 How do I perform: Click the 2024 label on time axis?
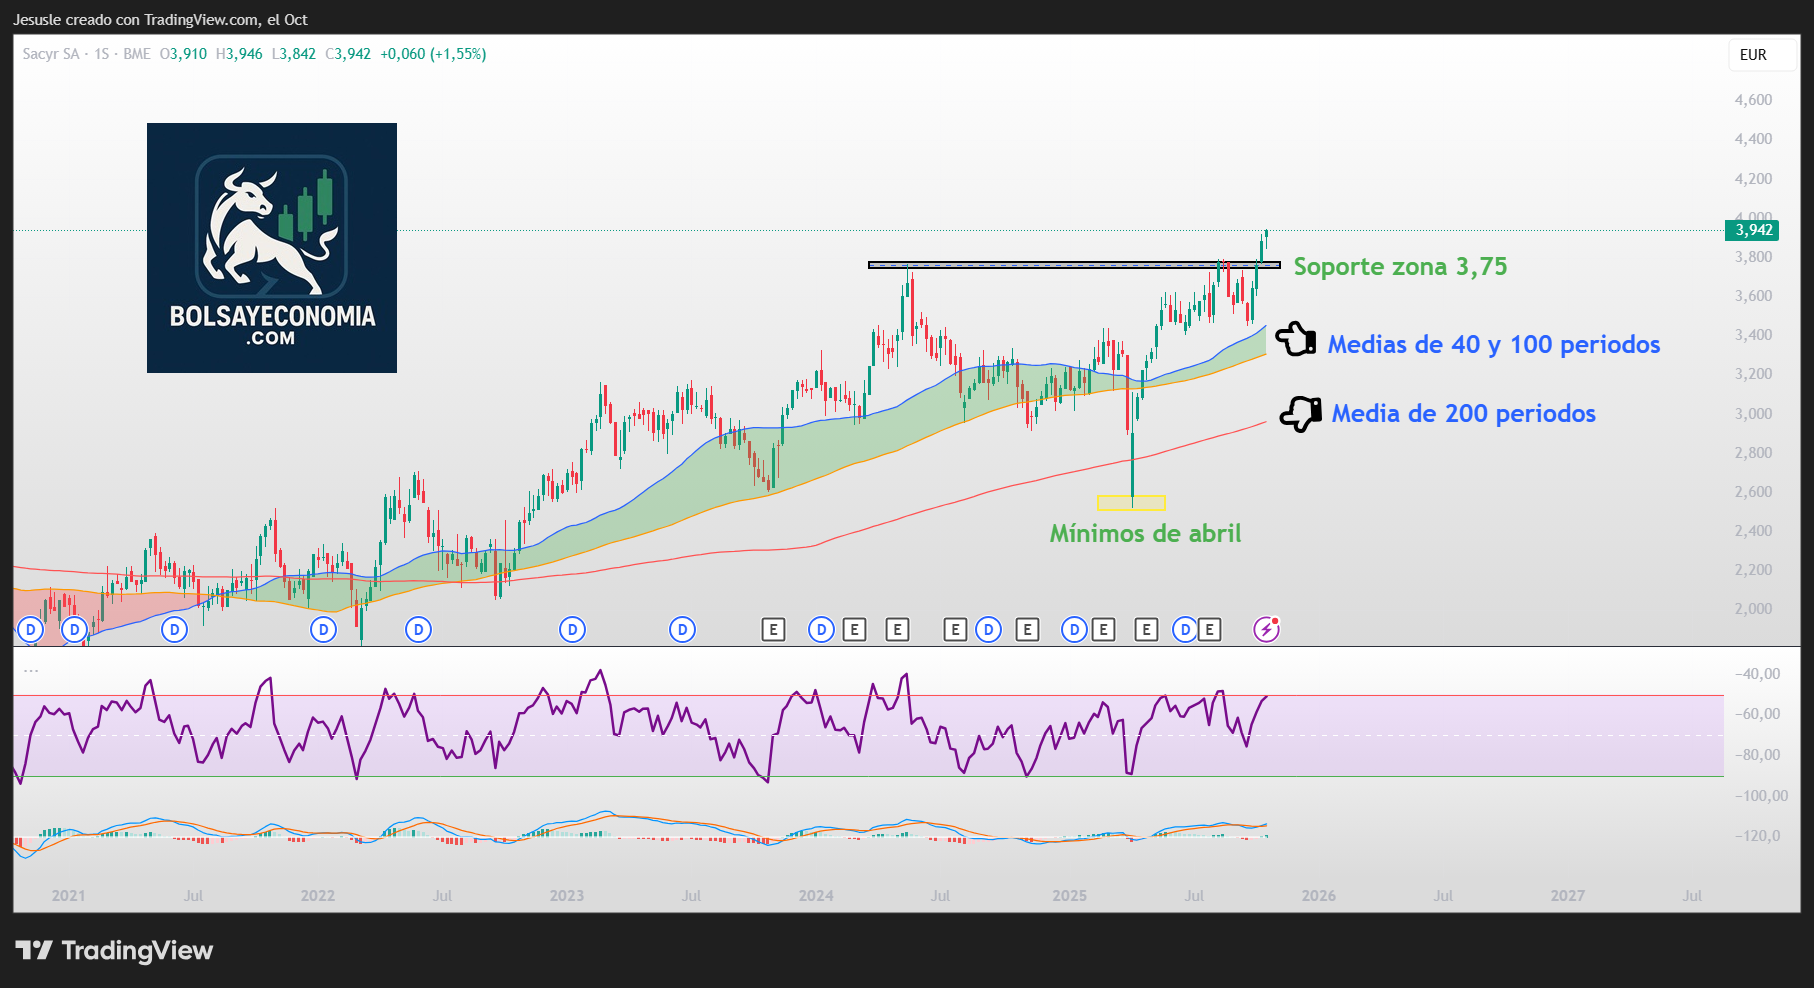[x=816, y=895]
